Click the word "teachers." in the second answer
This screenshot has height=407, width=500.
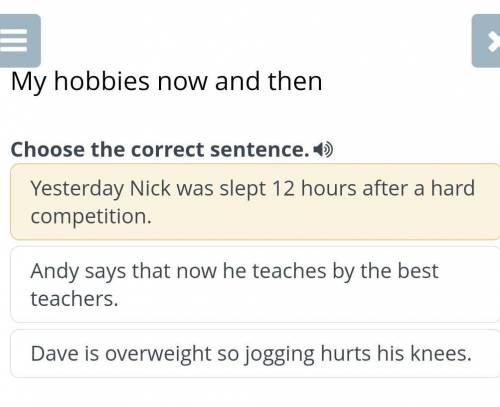[x=74, y=299]
